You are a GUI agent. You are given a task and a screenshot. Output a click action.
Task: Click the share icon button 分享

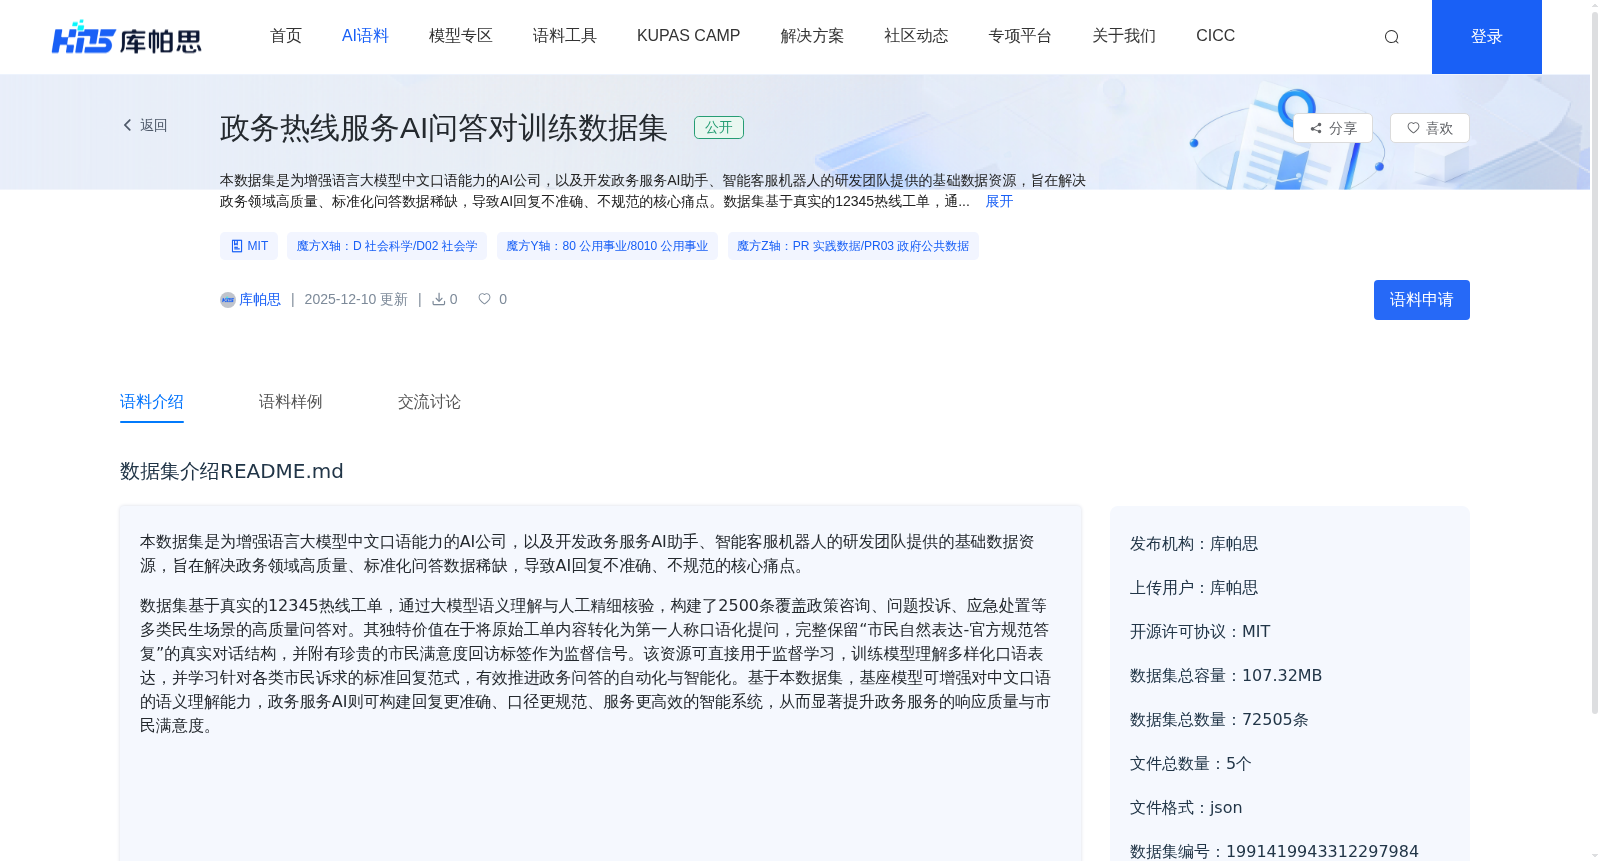(1333, 128)
